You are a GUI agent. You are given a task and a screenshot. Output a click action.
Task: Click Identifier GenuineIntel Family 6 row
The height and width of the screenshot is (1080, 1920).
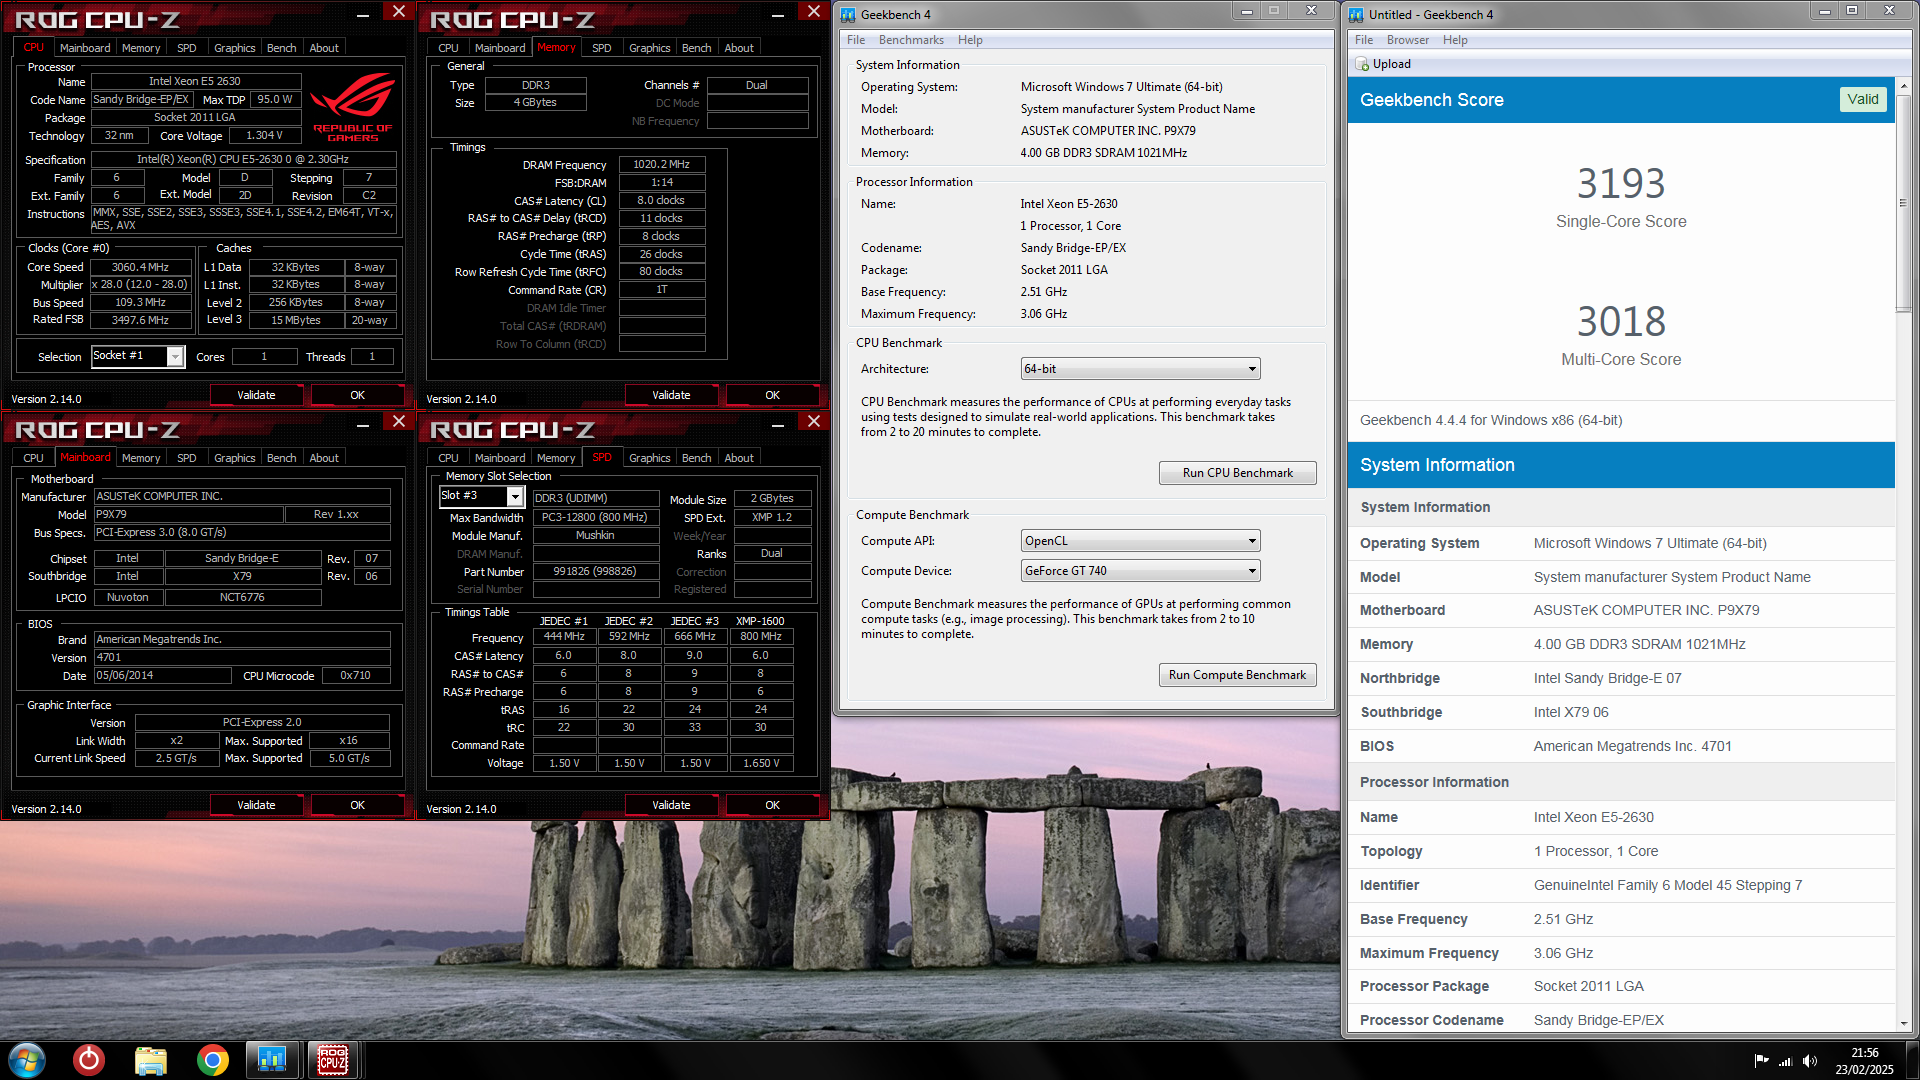(1621, 885)
